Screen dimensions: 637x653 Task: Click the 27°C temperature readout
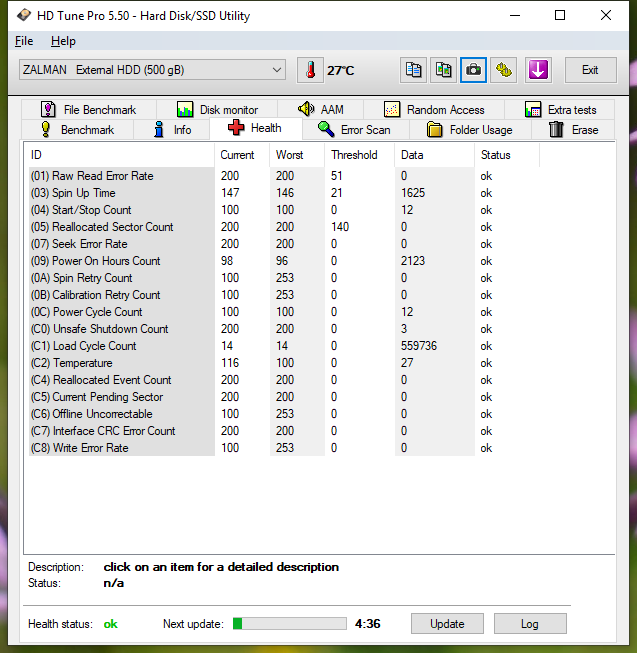tap(341, 70)
